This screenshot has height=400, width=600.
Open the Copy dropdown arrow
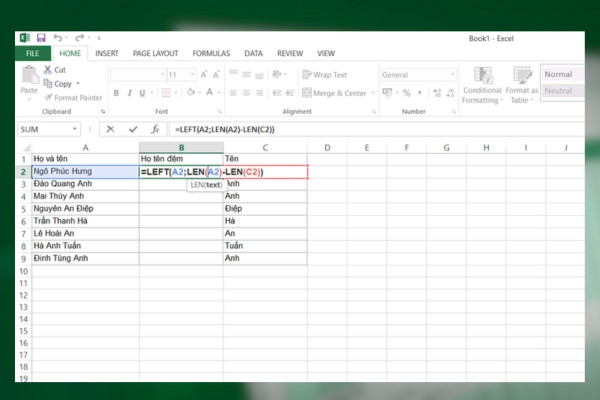click(78, 83)
